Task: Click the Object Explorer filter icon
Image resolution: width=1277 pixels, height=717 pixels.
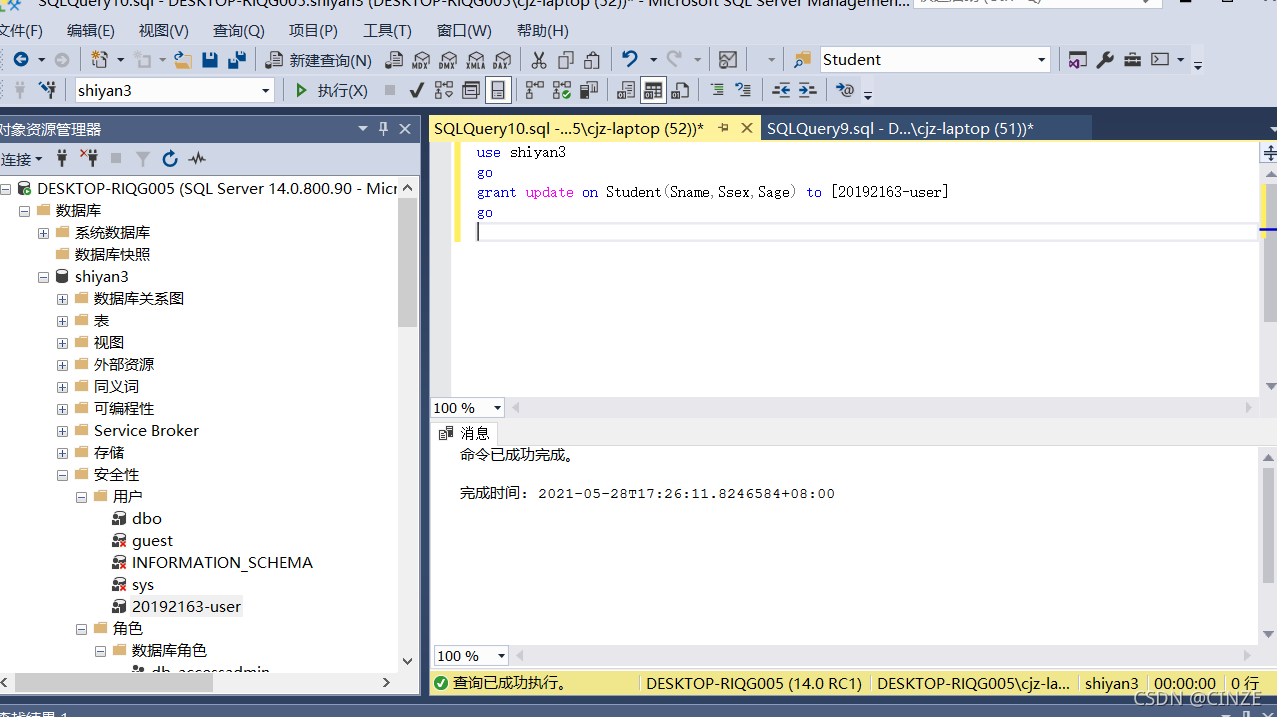Action: coord(143,158)
